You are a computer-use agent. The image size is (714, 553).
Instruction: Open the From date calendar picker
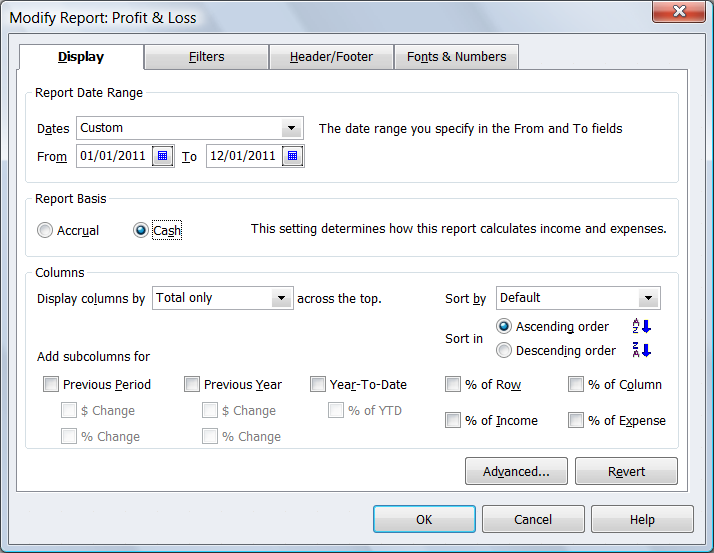pos(163,156)
